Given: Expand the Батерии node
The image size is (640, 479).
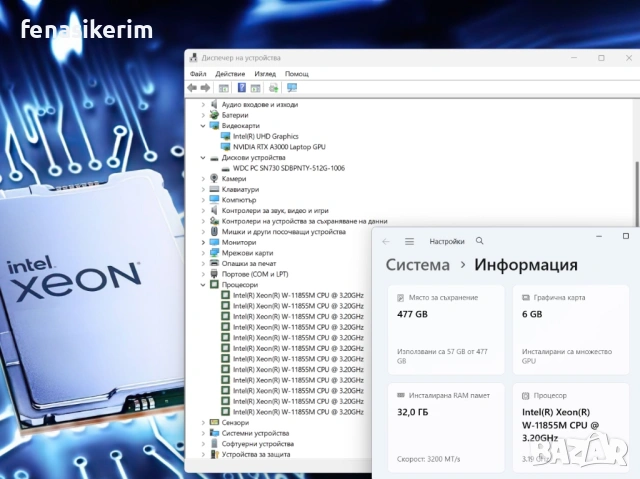Looking at the screenshot, I should [x=203, y=115].
